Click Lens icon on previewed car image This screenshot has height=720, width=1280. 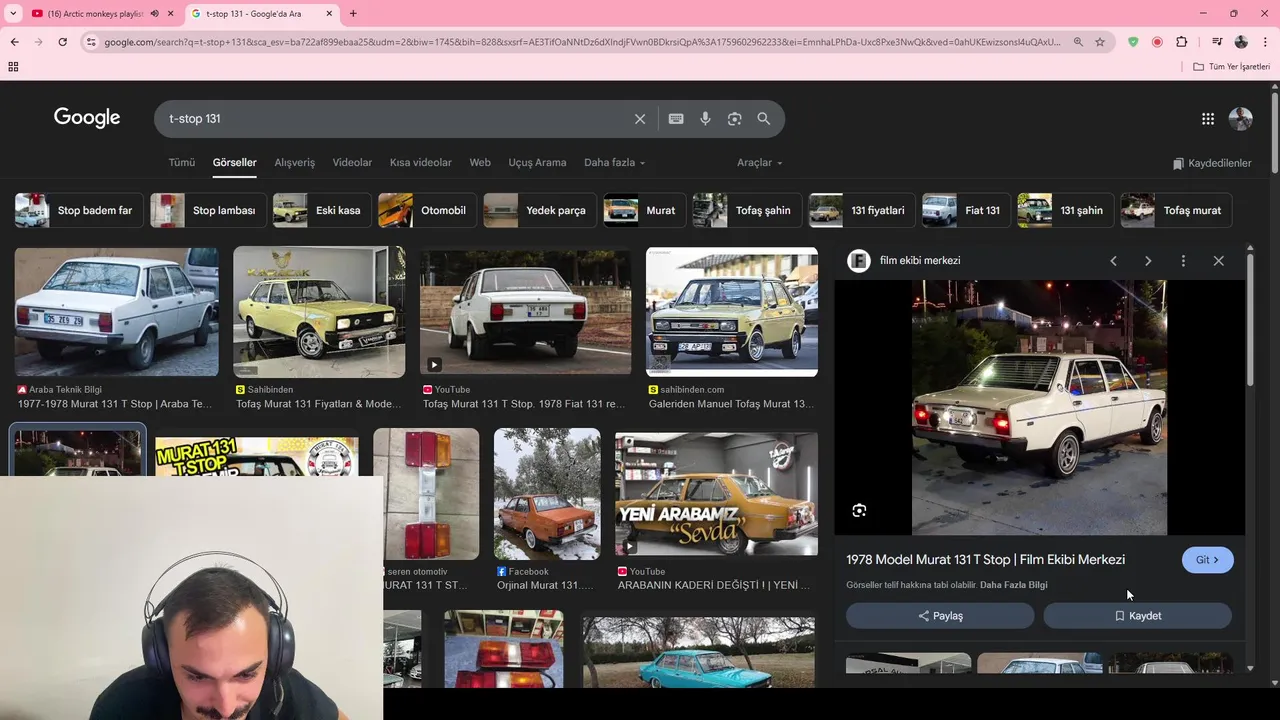(859, 511)
